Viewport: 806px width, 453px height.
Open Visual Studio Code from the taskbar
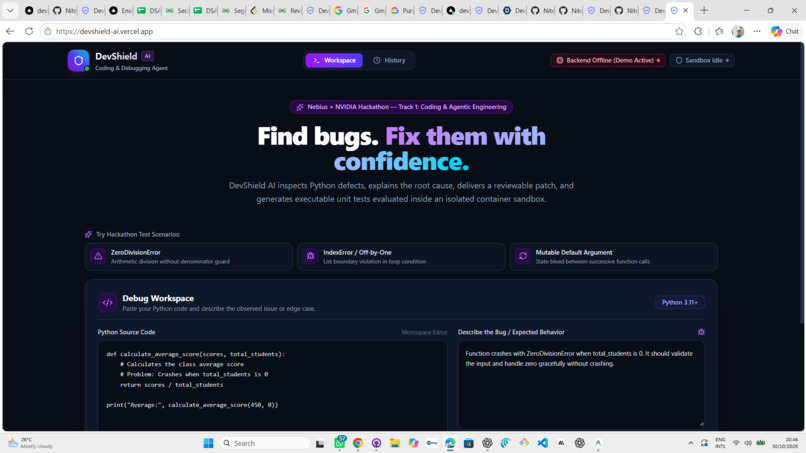(x=542, y=443)
